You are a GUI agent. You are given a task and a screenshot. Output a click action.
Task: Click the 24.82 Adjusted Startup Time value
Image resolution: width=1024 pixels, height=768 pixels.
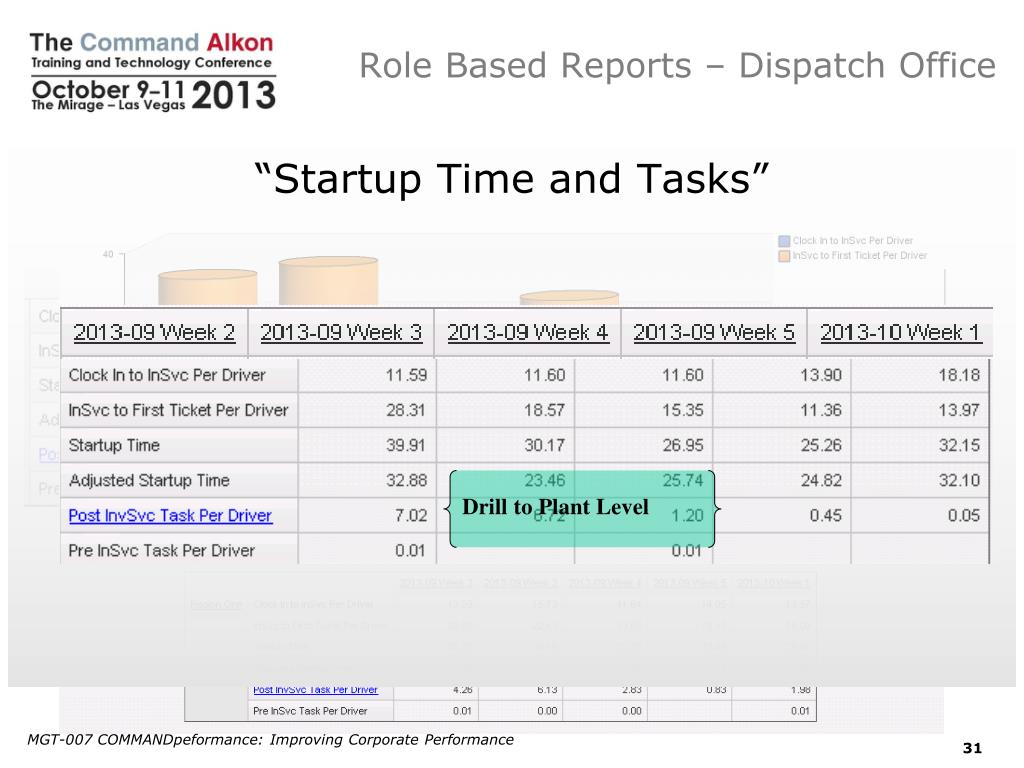tap(821, 481)
